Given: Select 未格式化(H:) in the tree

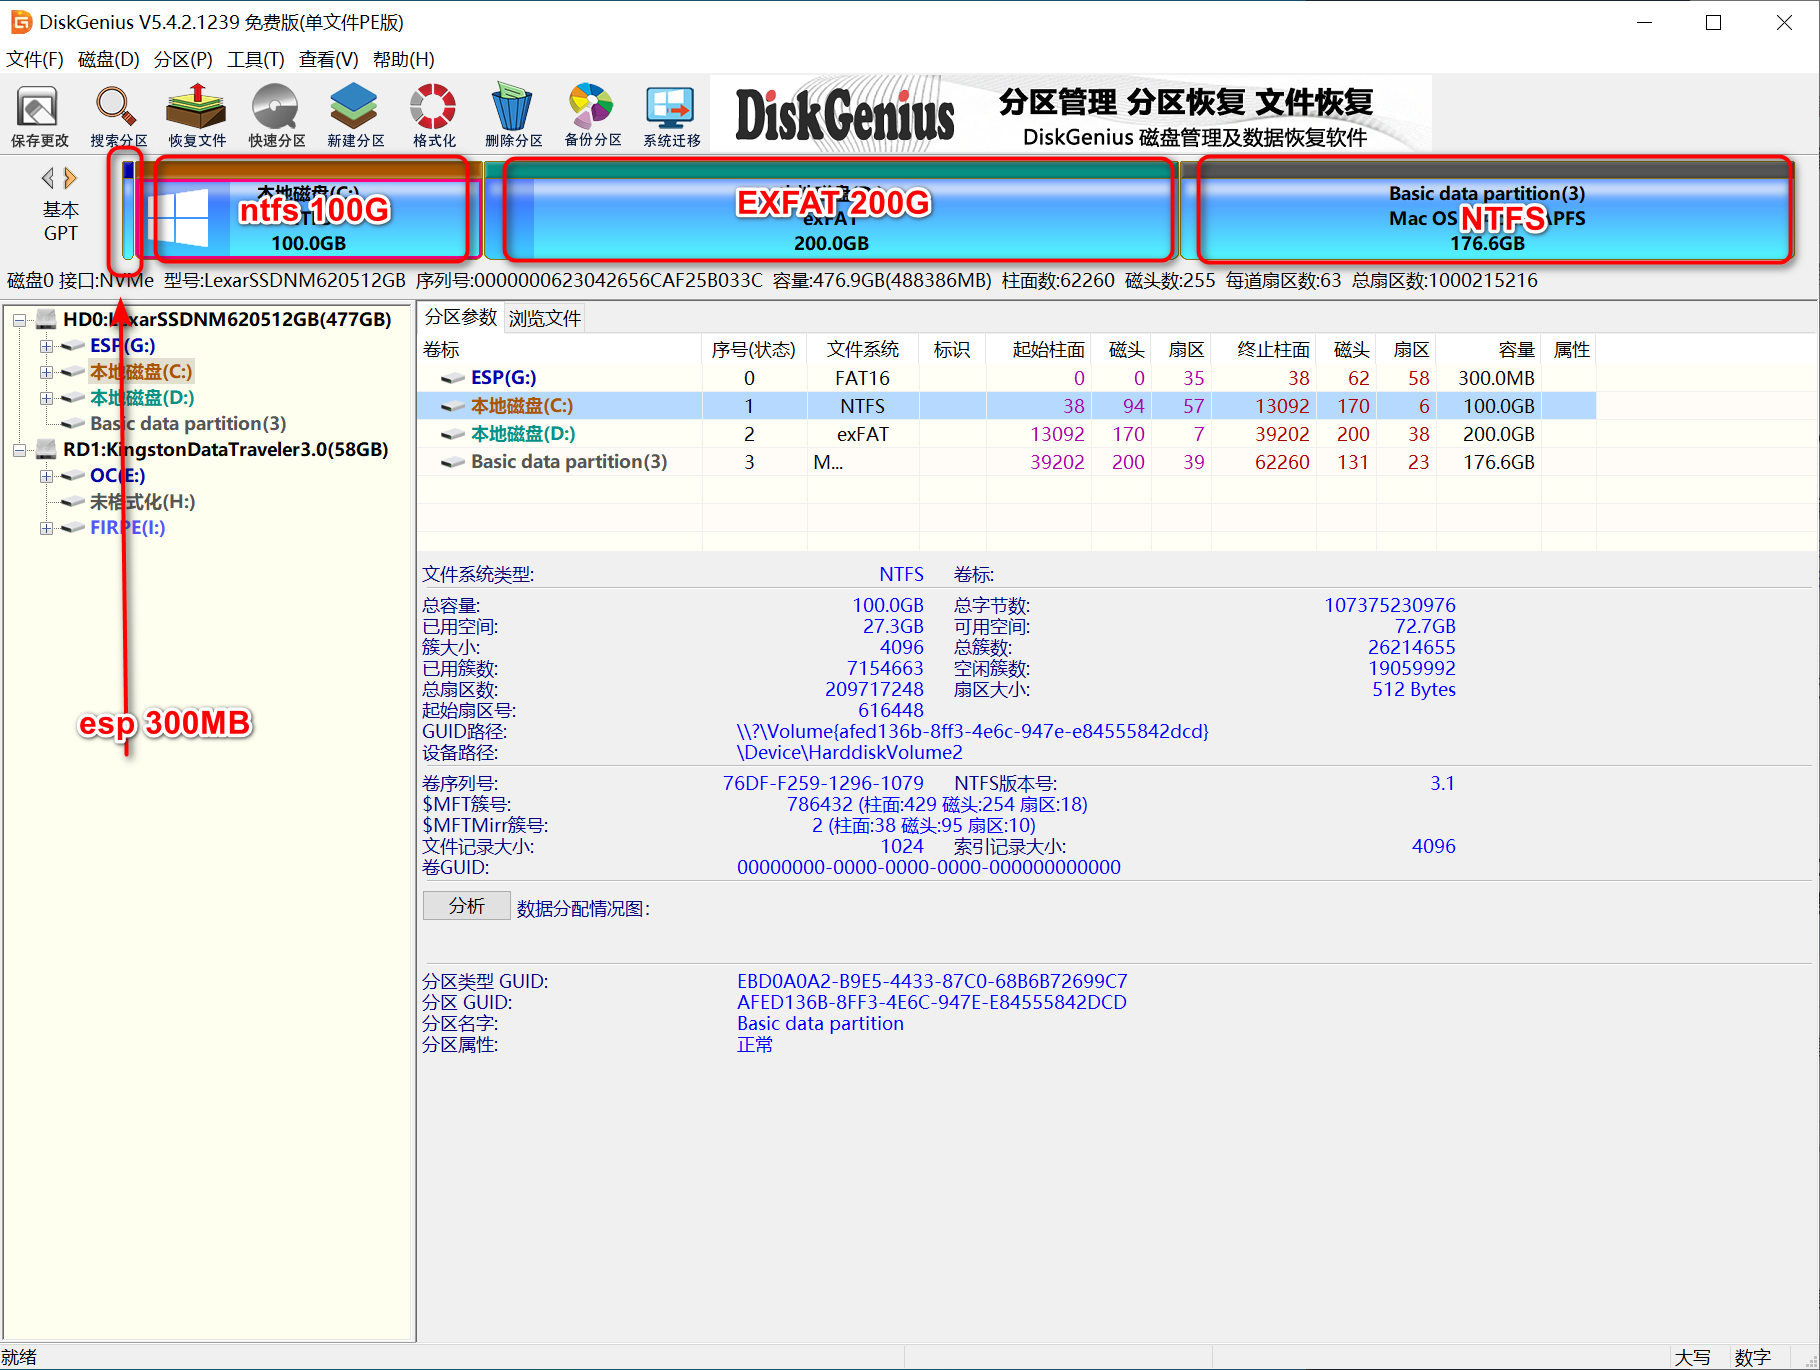Looking at the screenshot, I should coord(143,502).
